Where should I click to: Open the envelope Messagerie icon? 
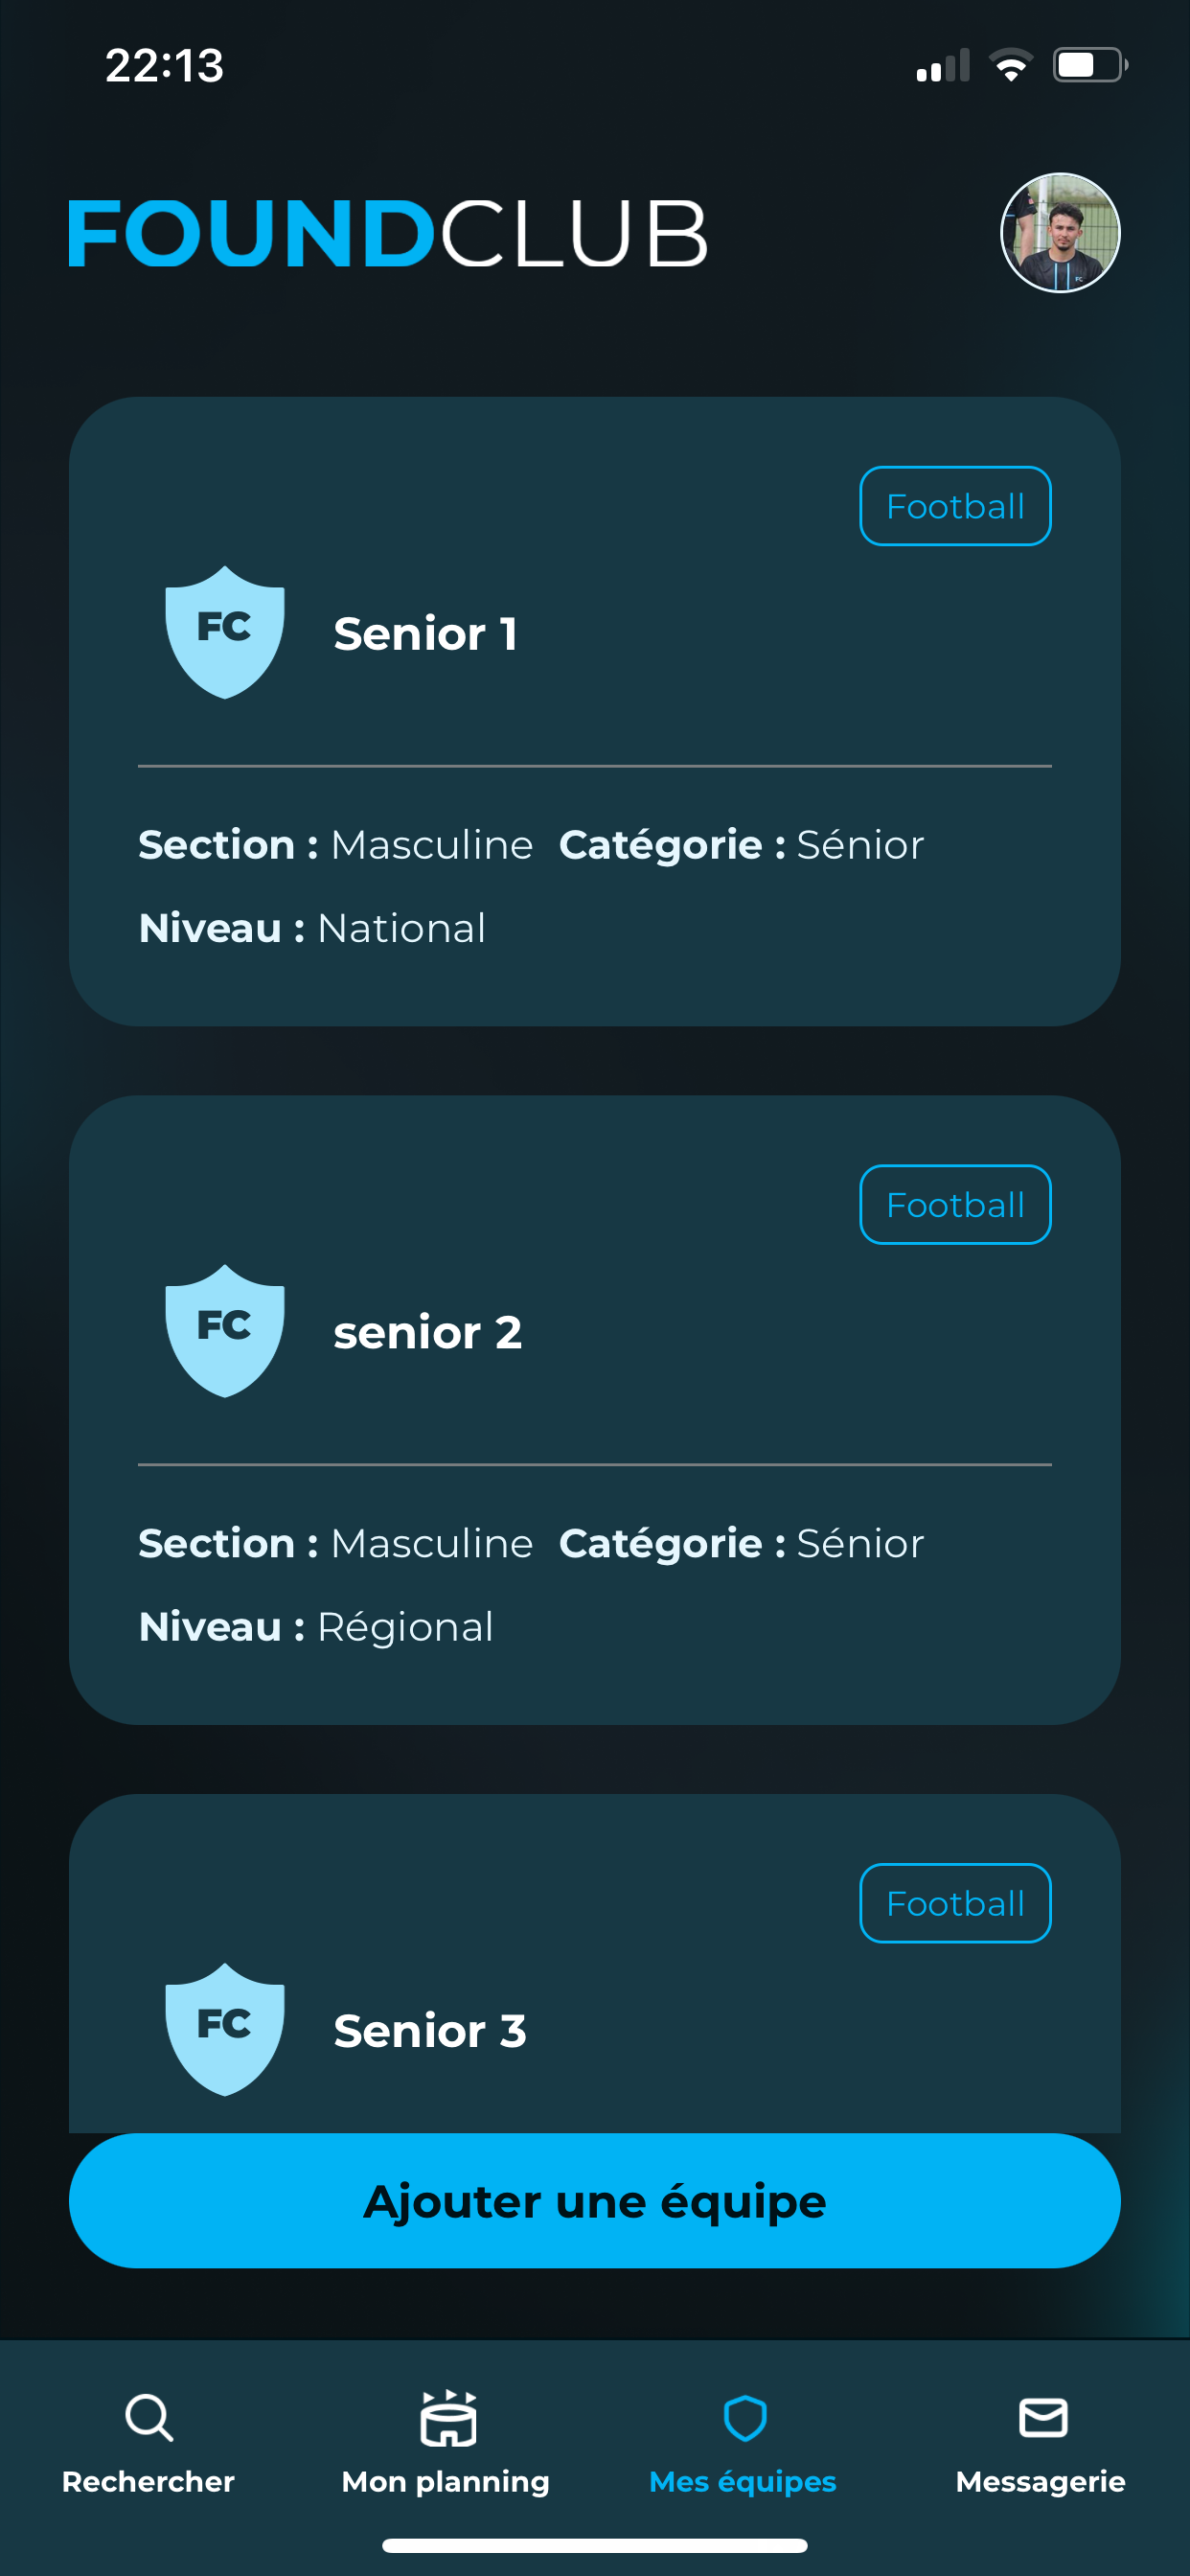1042,2418
